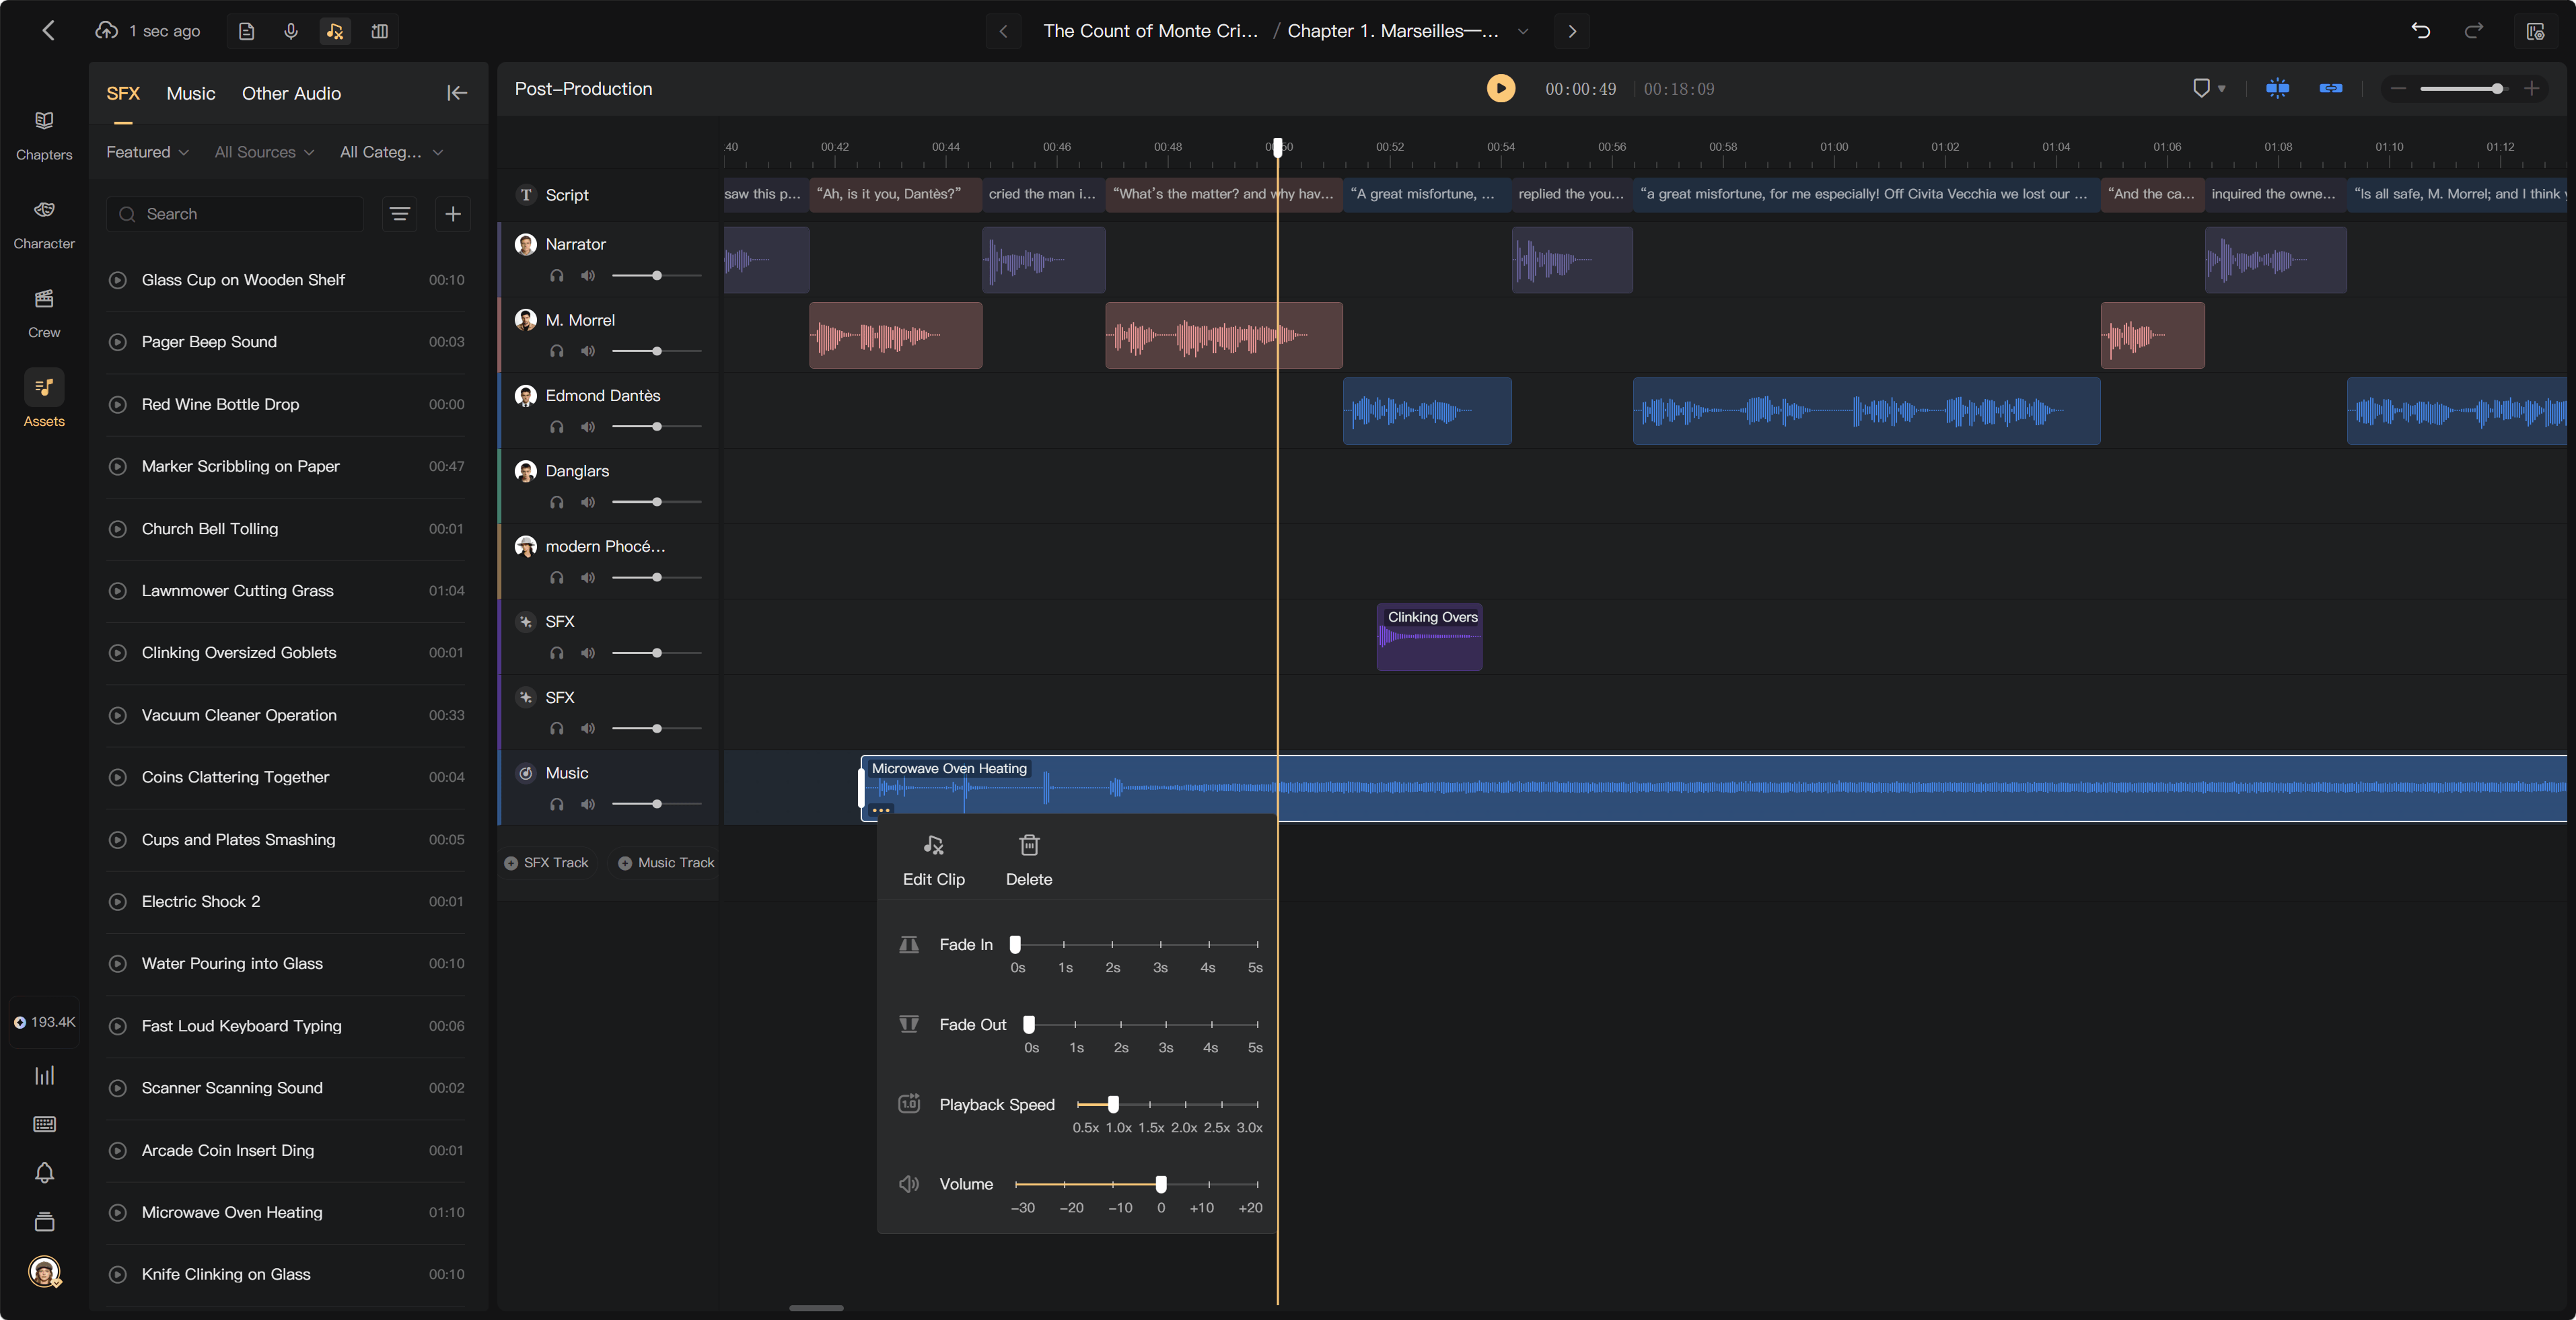
Task: Switch to the microphone recording mode icon
Action: click(291, 31)
